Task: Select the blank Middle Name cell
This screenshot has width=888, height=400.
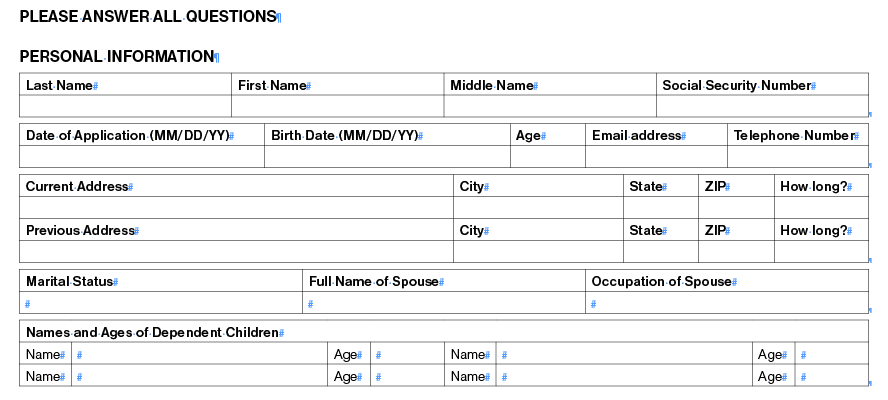Action: [x=550, y=106]
